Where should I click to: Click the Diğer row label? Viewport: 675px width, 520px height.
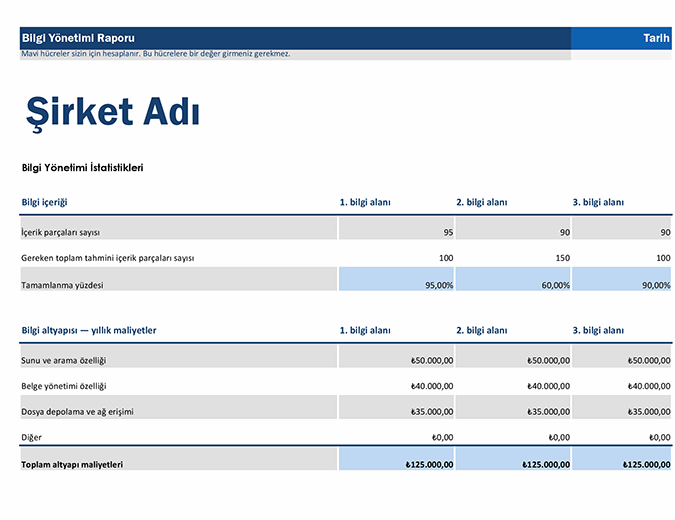click(x=32, y=437)
